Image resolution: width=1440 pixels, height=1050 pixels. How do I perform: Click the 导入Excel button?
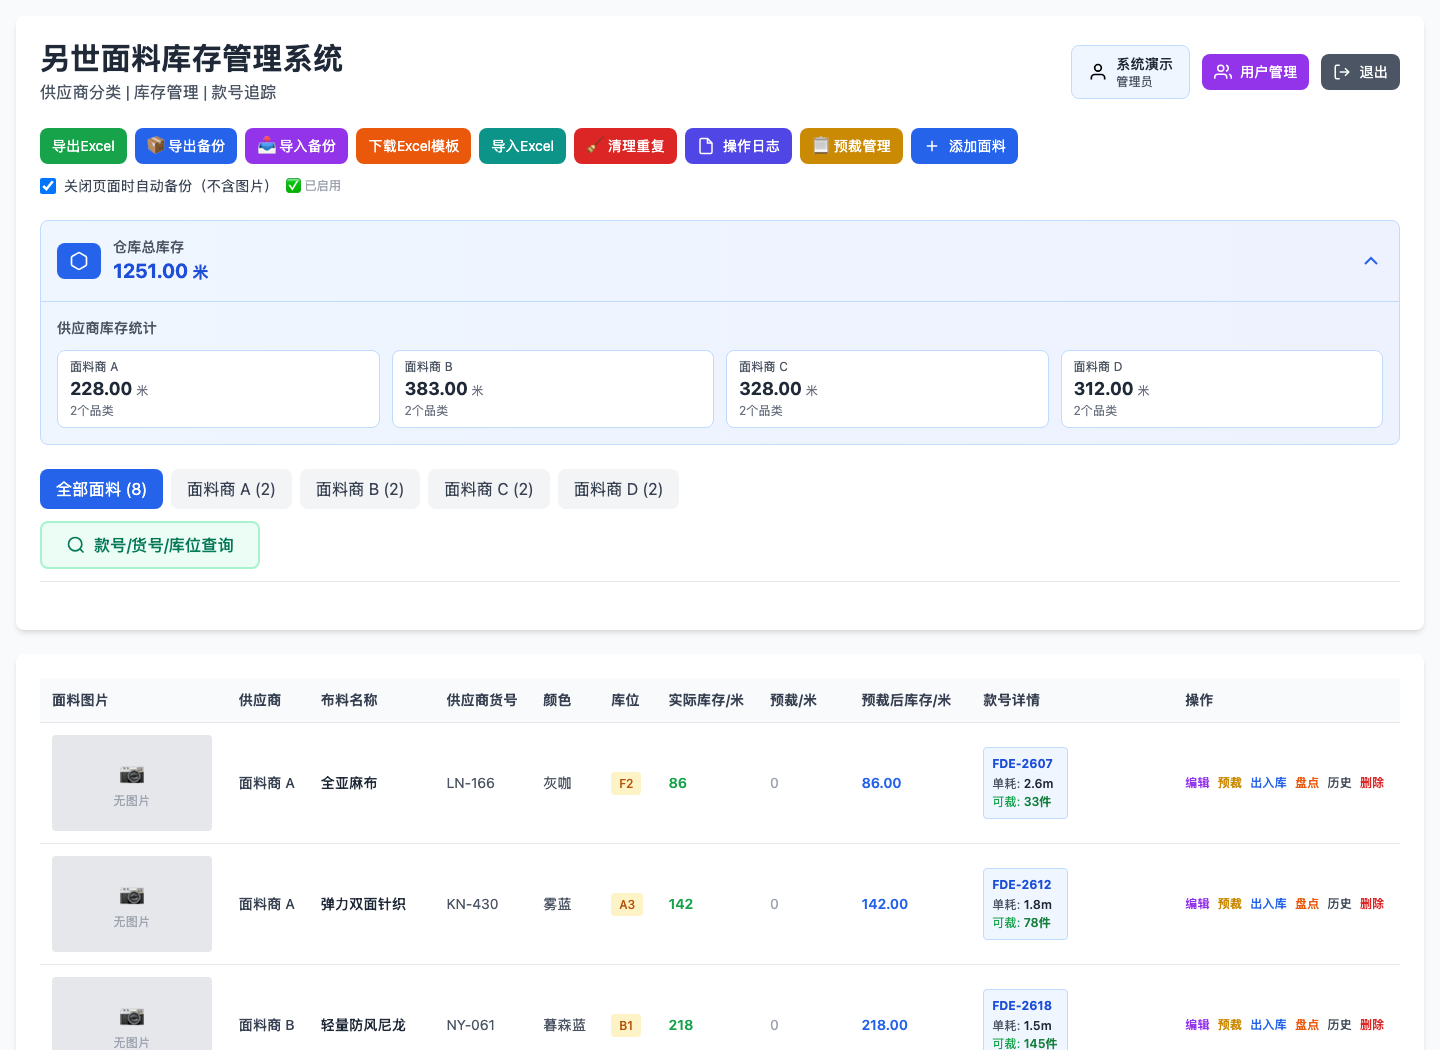[523, 146]
